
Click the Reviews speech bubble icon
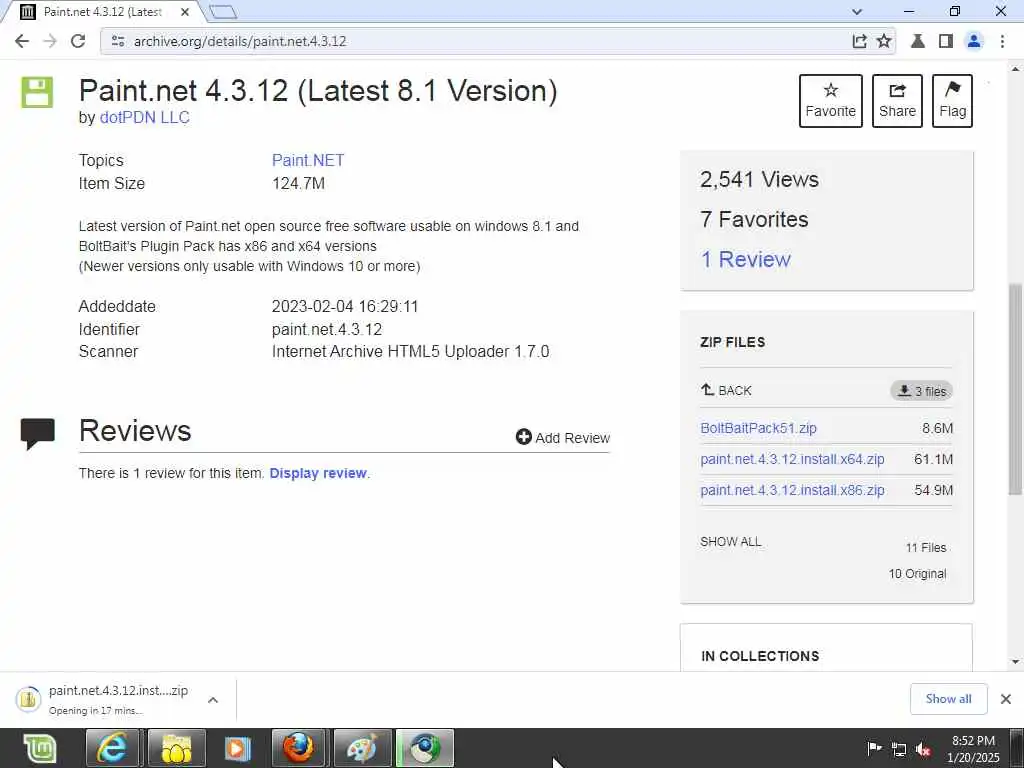tap(37, 434)
